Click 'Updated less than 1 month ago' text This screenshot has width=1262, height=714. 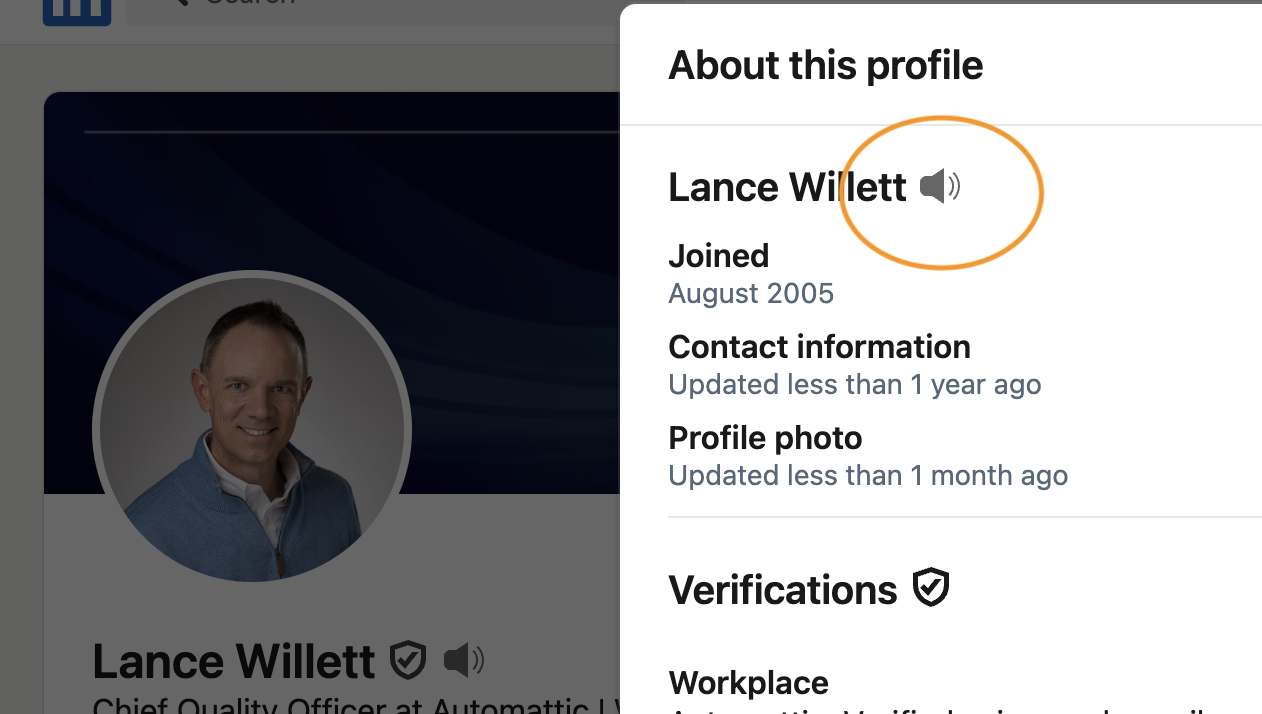tap(867, 476)
